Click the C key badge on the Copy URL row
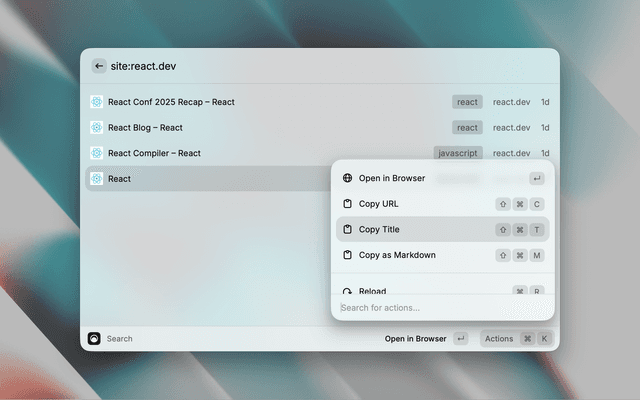This screenshot has width=640, height=400. coord(537,204)
